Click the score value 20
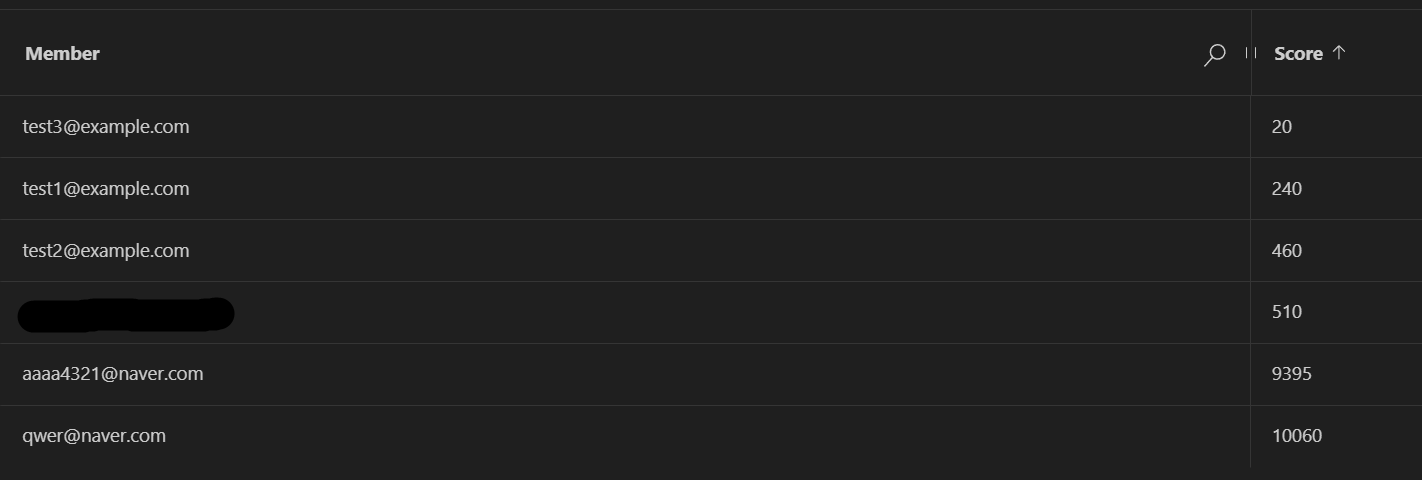Image resolution: width=1422 pixels, height=480 pixels. pyautogui.click(x=1282, y=127)
